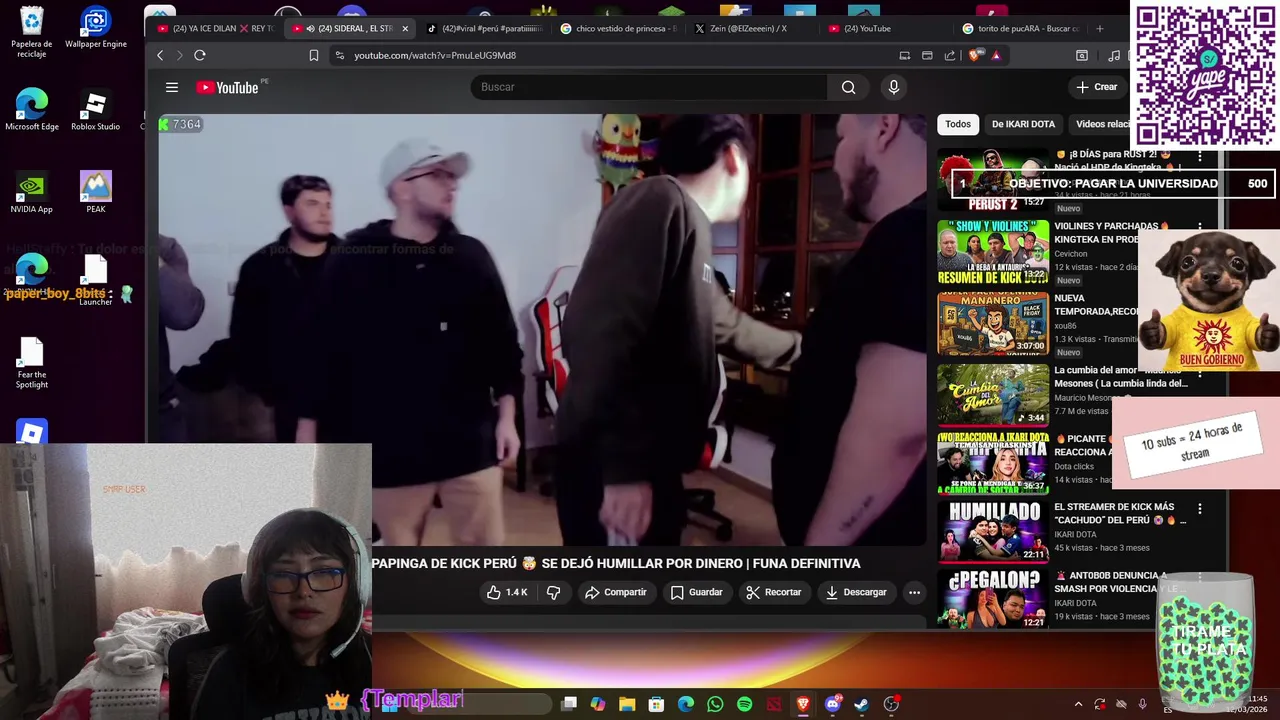Open Fear the Spotlight desktop file

pos(31,362)
